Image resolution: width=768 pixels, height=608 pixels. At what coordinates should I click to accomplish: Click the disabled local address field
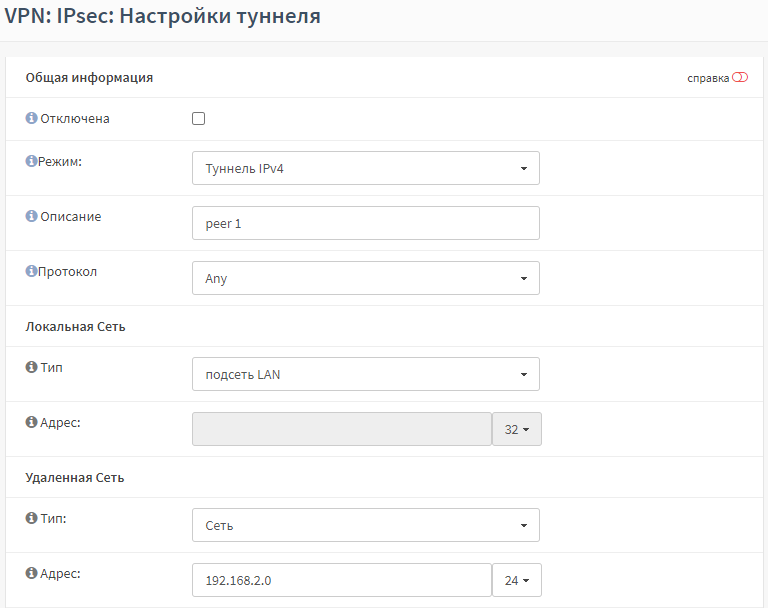point(342,429)
